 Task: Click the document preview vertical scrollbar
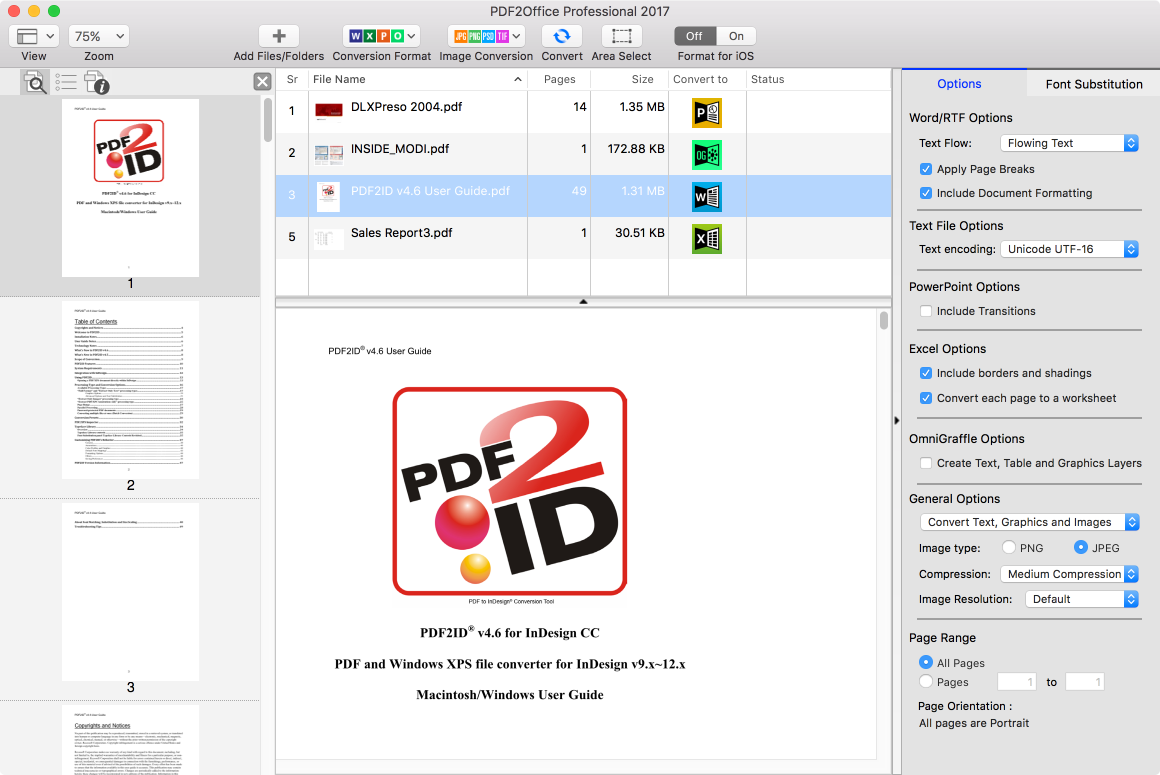[883, 320]
